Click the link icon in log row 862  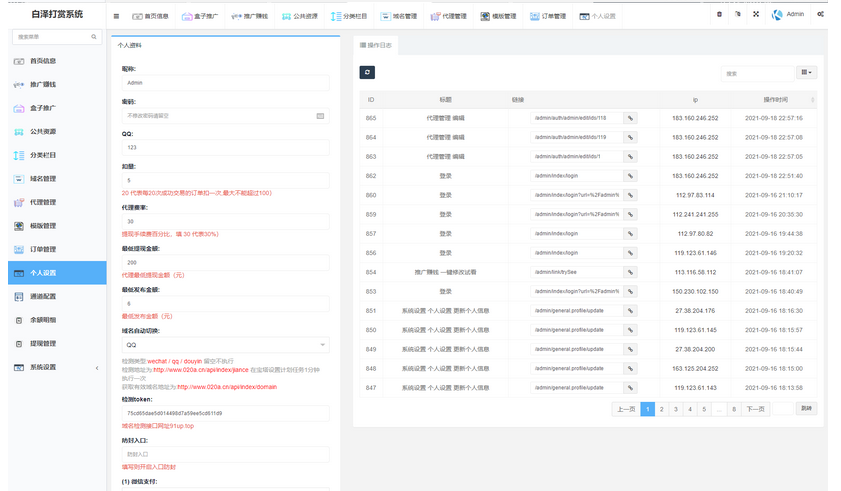point(630,176)
